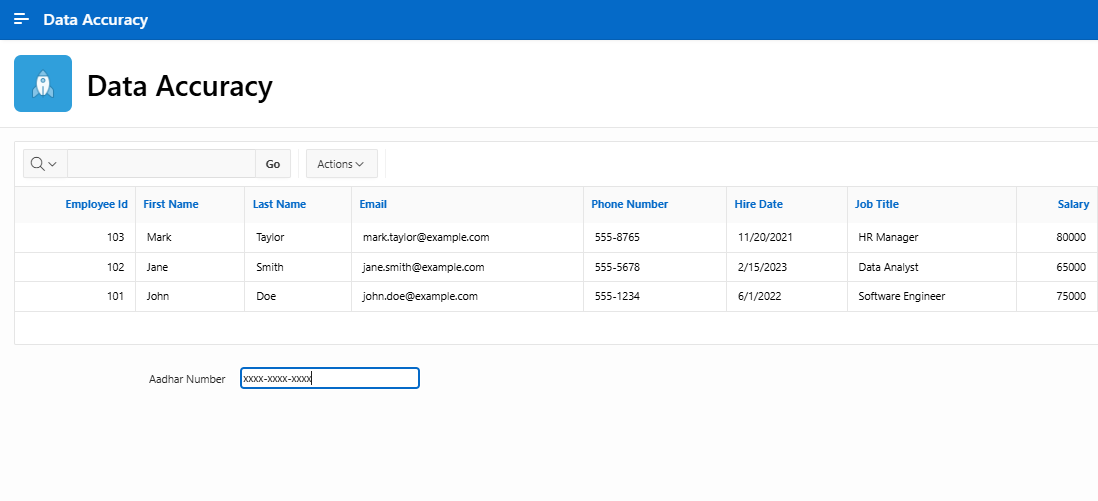
Task: Click salary value 80000
Action: click(x=1071, y=238)
